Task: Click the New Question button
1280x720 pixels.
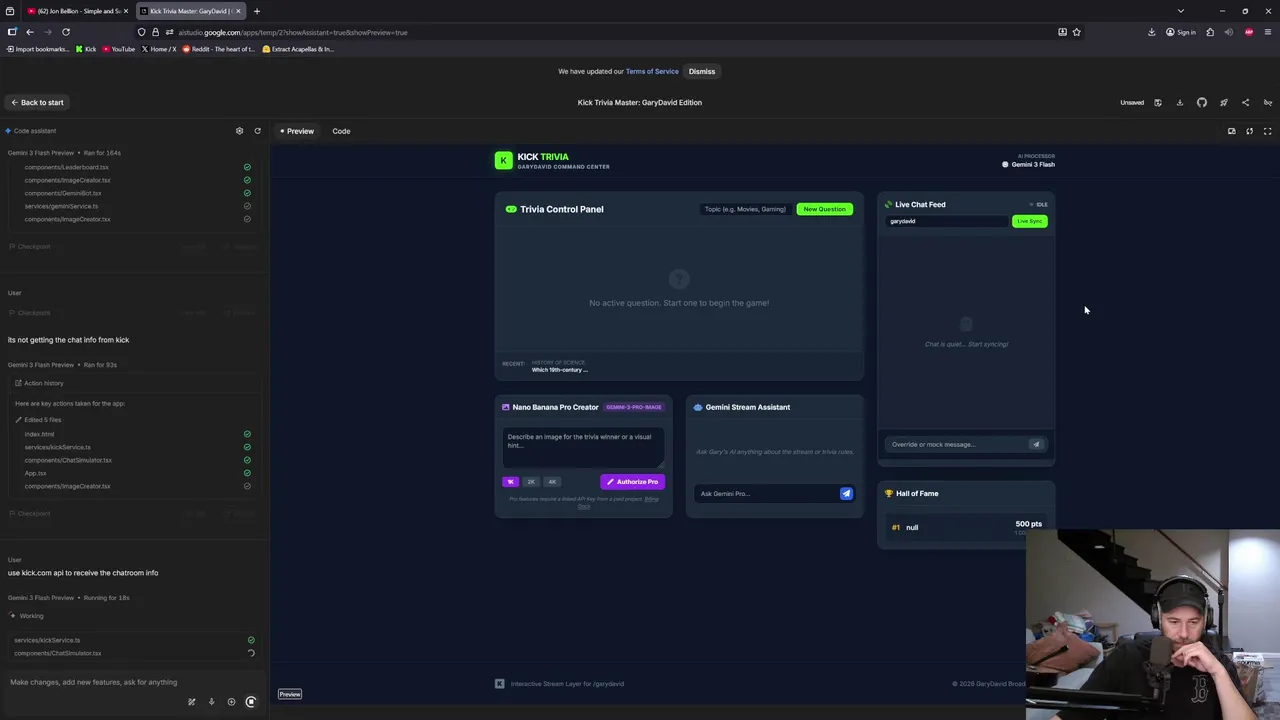Action: [x=824, y=209]
